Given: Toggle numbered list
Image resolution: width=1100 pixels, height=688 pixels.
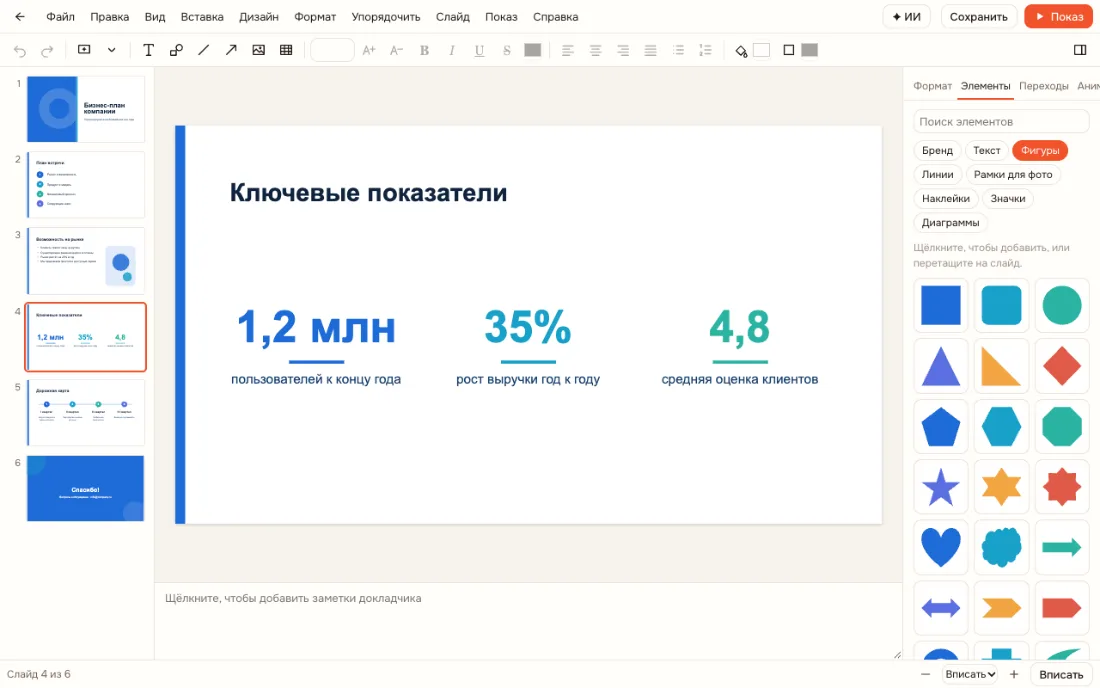Looking at the screenshot, I should (x=706, y=50).
